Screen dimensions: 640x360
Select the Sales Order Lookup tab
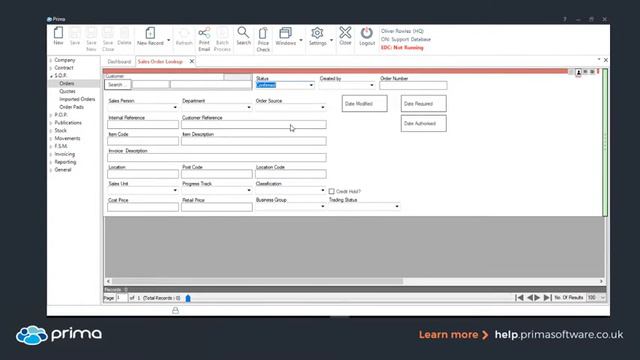click(x=160, y=62)
